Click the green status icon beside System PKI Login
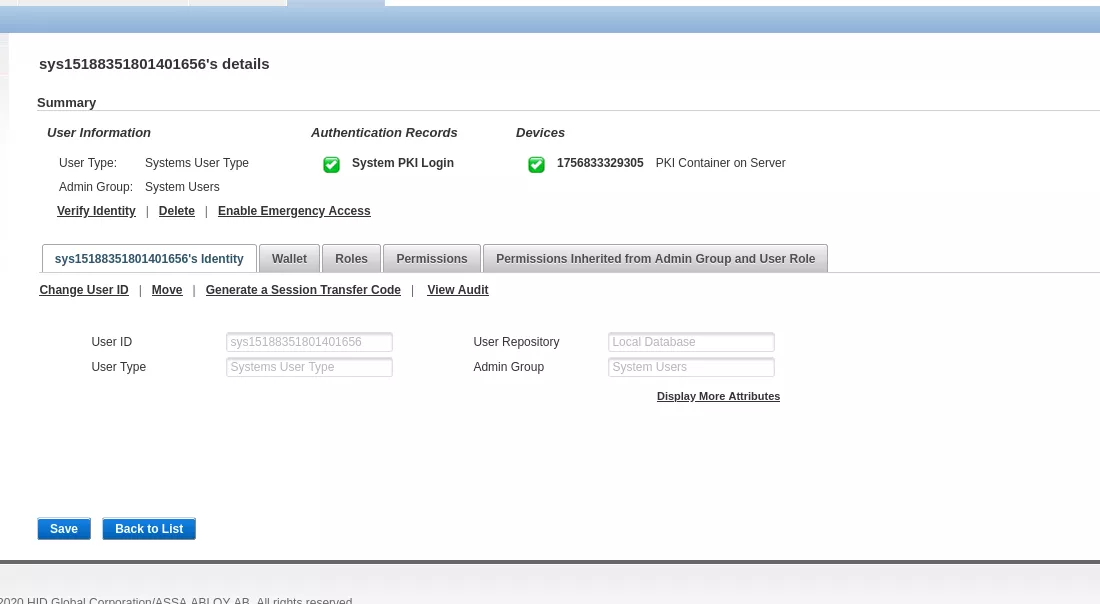This screenshot has width=1100, height=604. [331, 164]
